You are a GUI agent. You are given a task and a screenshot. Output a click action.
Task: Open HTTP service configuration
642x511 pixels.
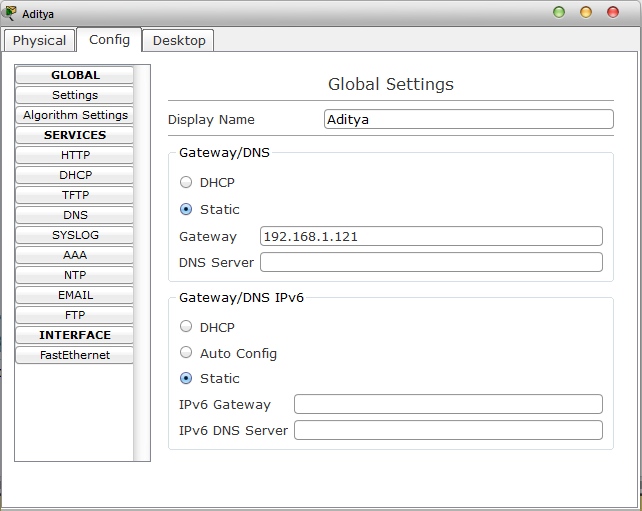pos(75,155)
